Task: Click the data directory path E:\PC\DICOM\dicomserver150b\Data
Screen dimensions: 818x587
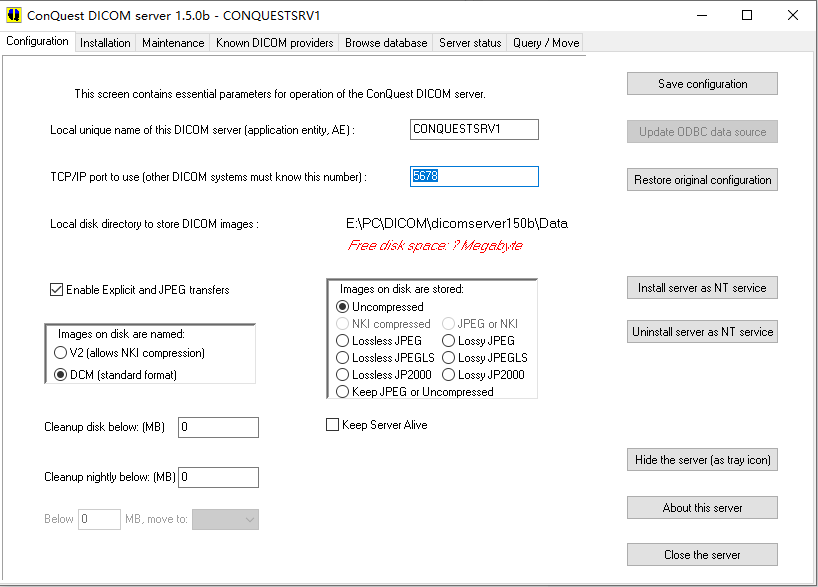Action: click(457, 224)
